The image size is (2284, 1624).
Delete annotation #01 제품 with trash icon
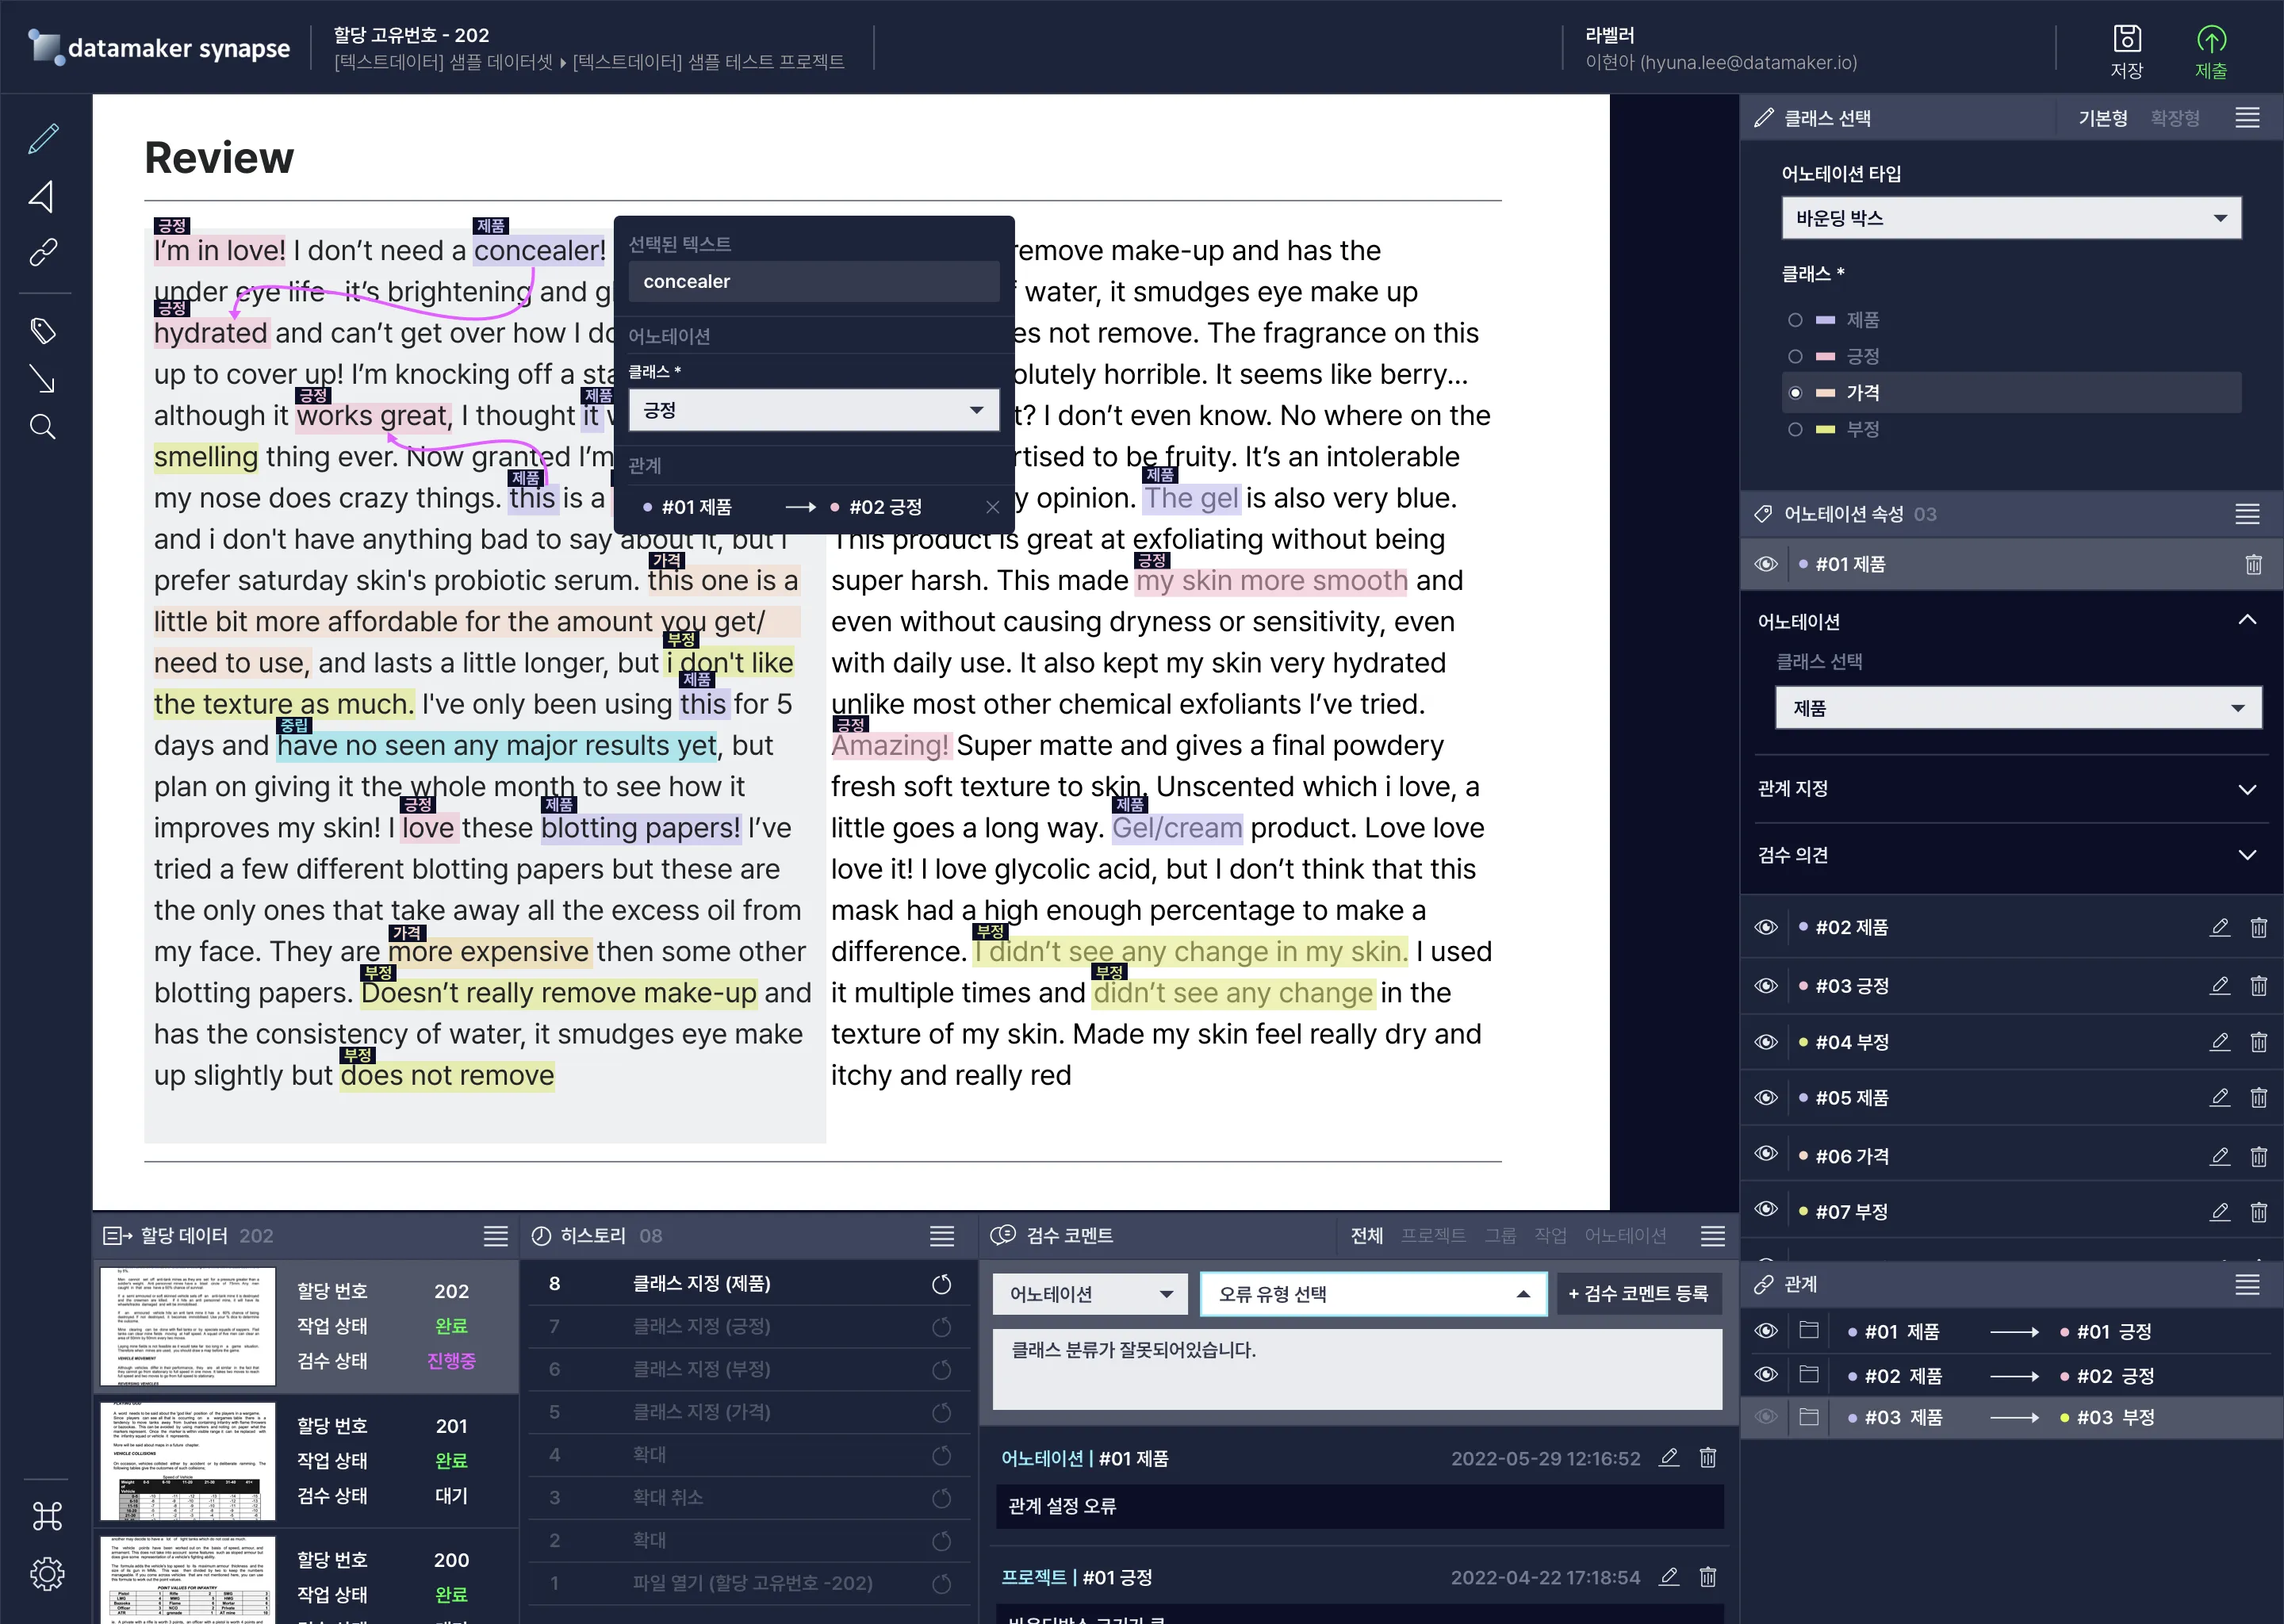[x=2253, y=565]
